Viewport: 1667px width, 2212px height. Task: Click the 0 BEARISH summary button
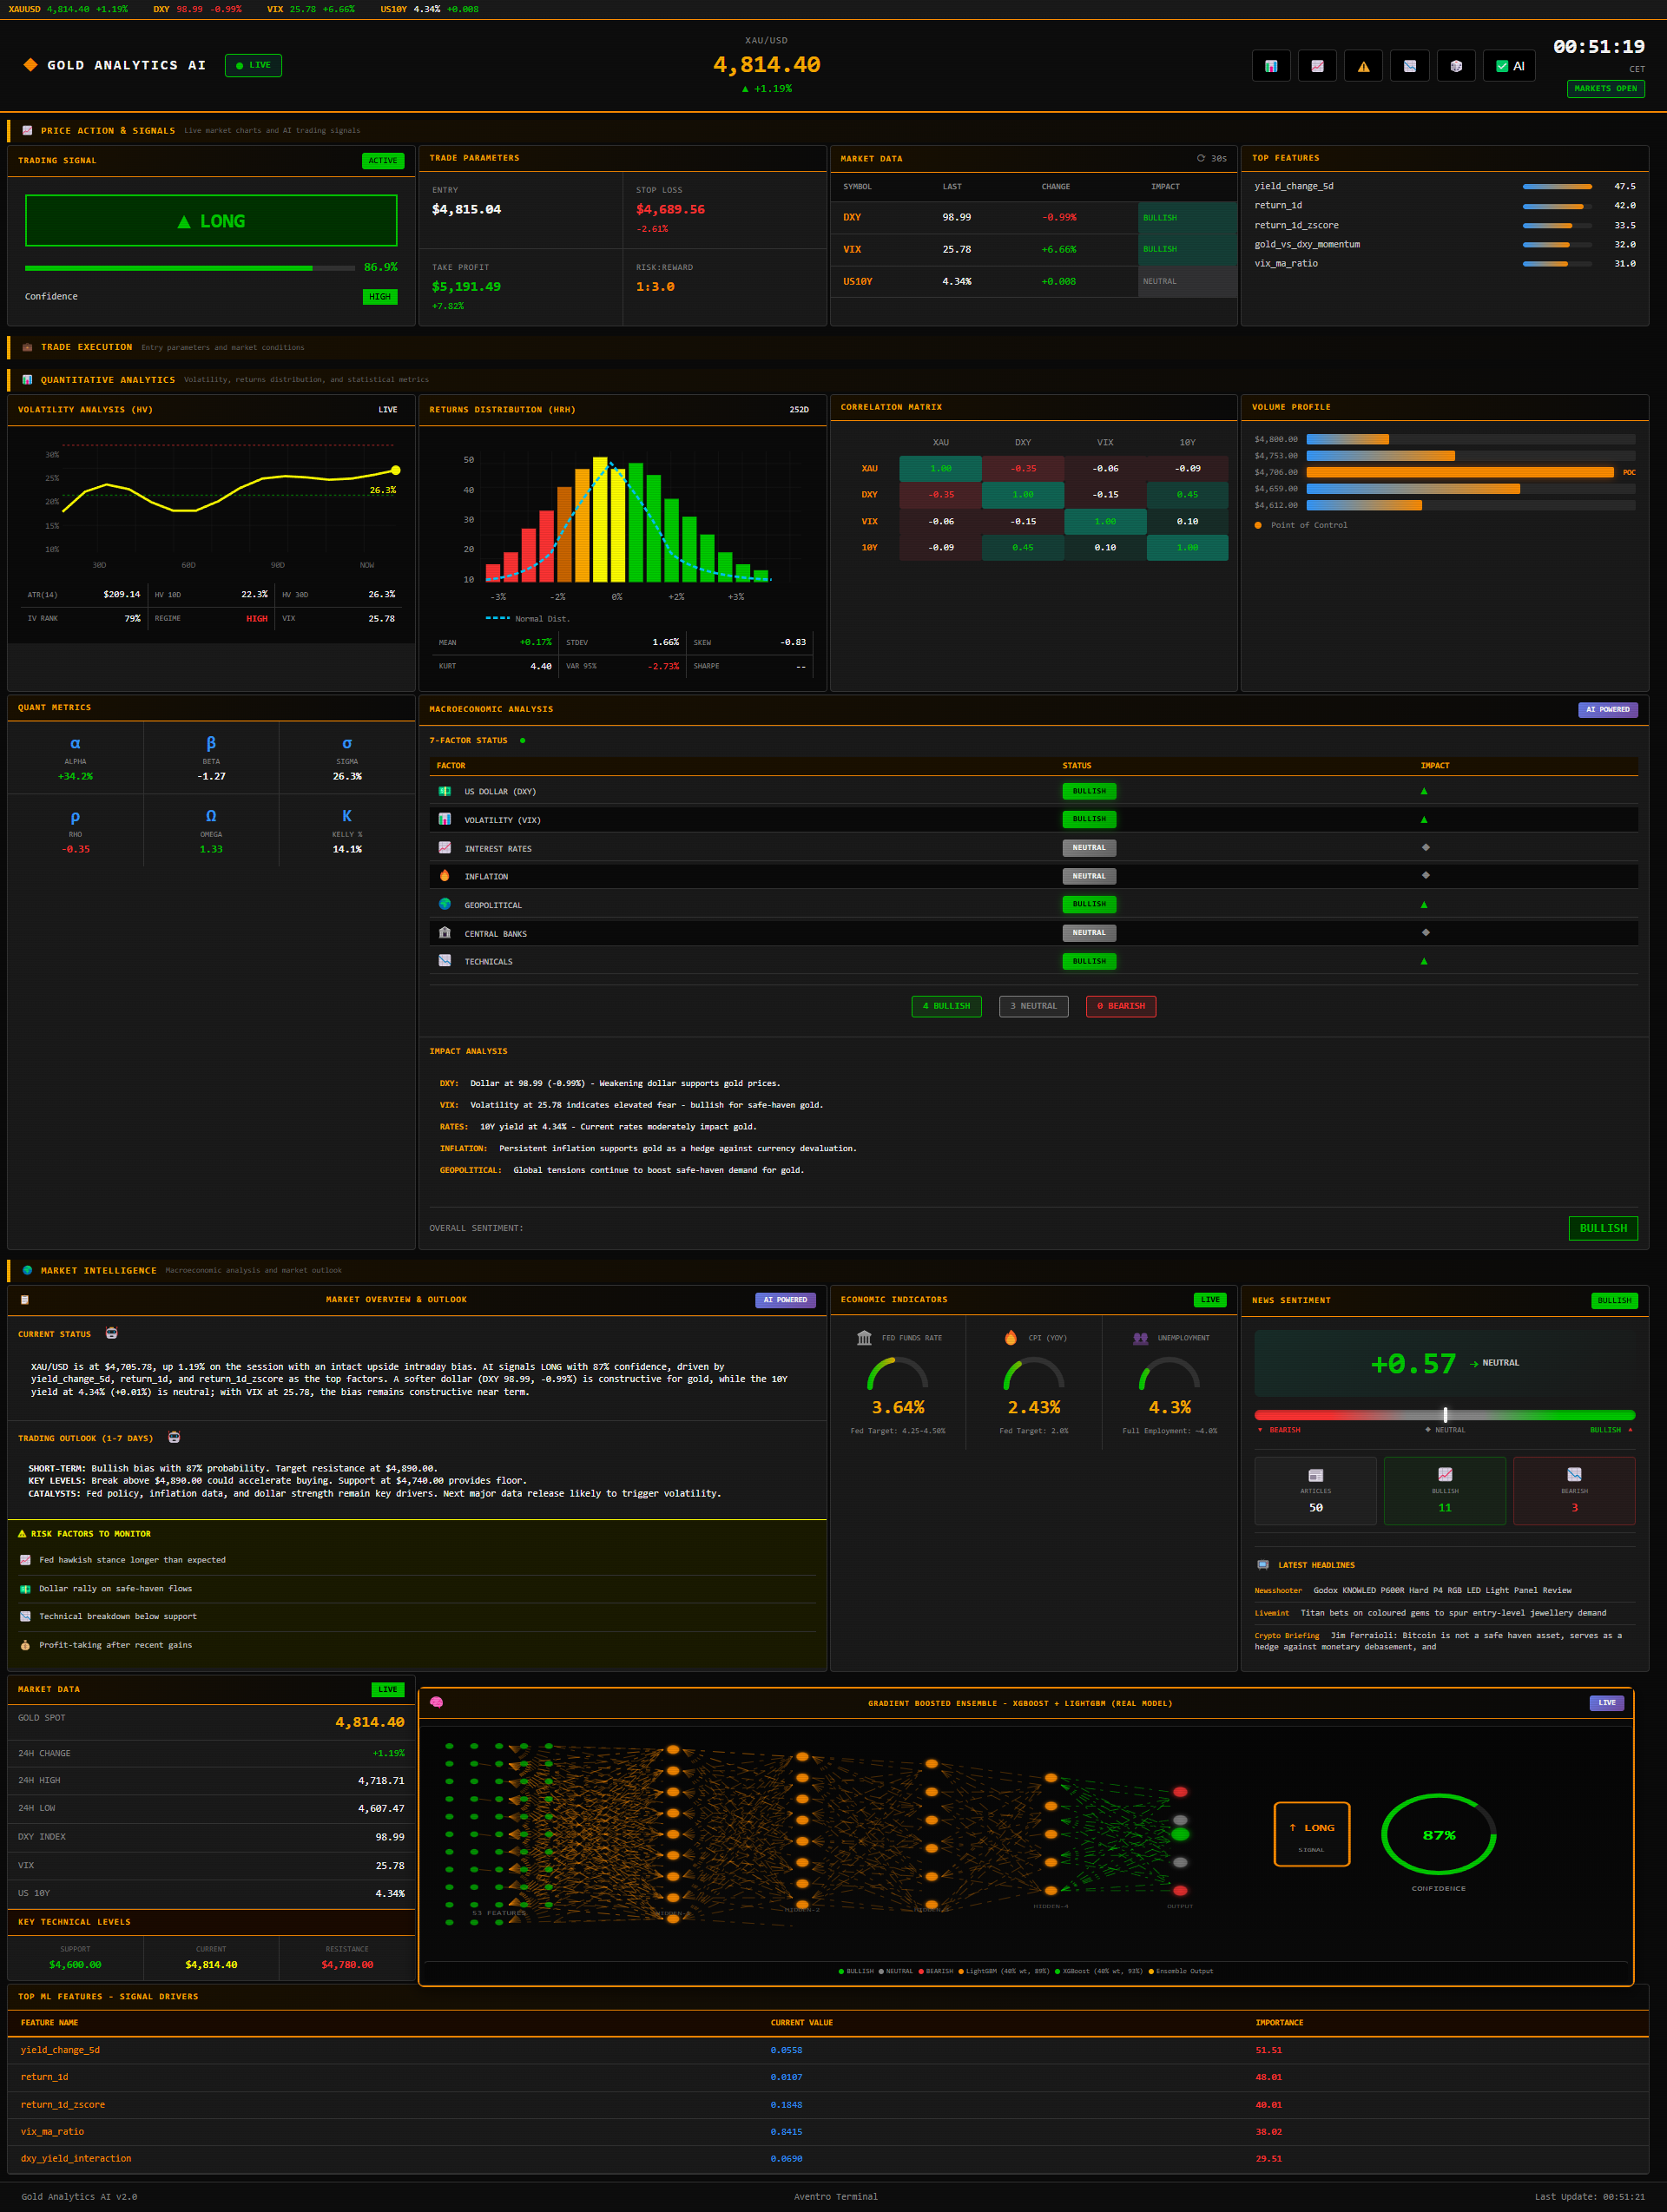(x=1120, y=1006)
